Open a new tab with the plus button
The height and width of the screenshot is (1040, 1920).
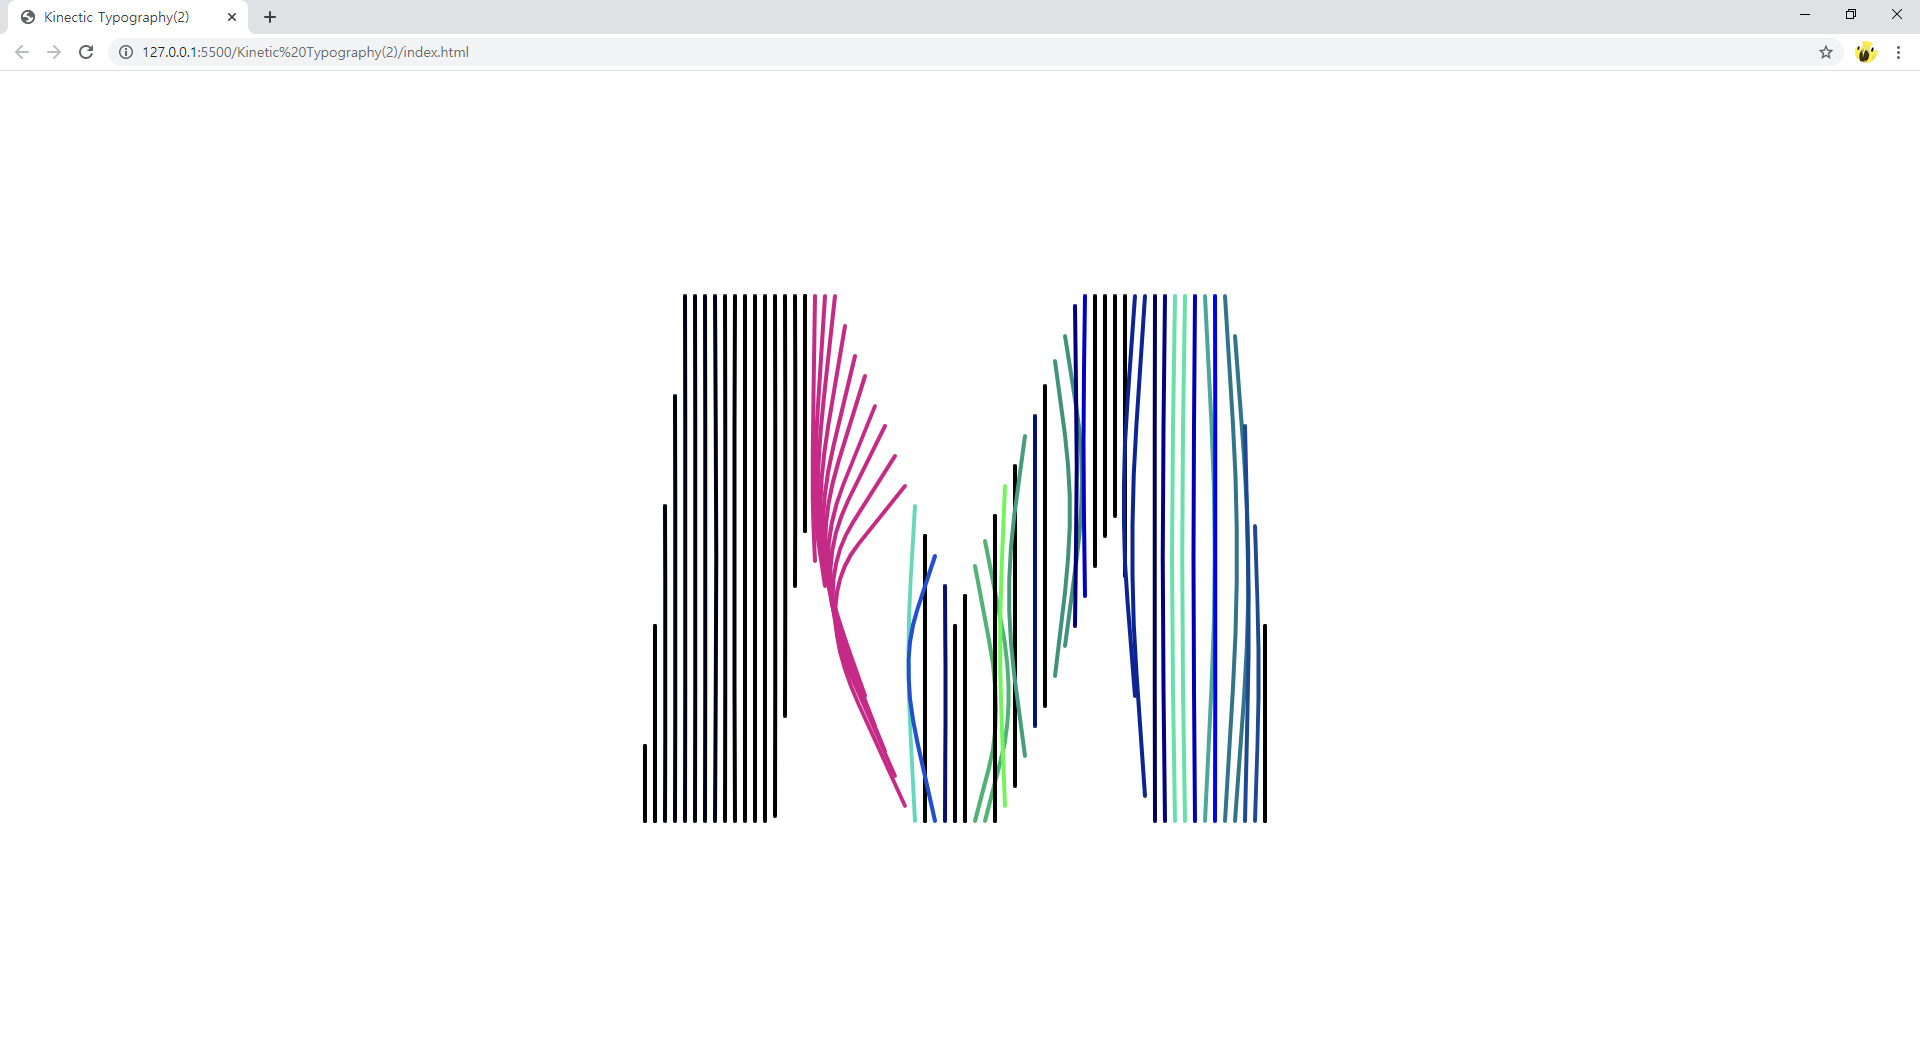[269, 17]
